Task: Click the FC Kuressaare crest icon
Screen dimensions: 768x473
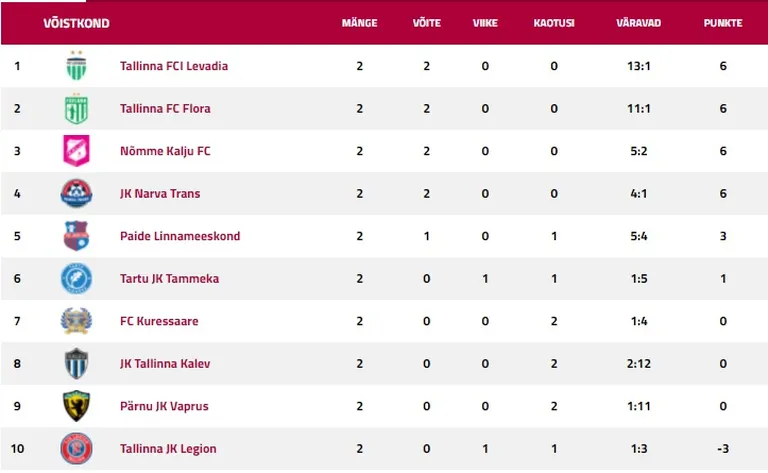Action: [x=76, y=321]
